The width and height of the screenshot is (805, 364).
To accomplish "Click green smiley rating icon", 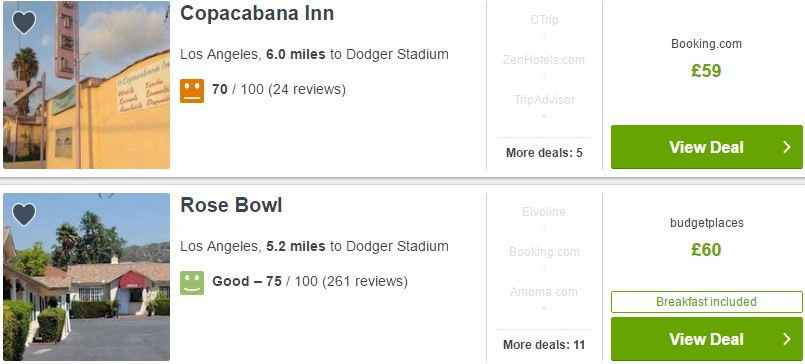I will (192, 282).
